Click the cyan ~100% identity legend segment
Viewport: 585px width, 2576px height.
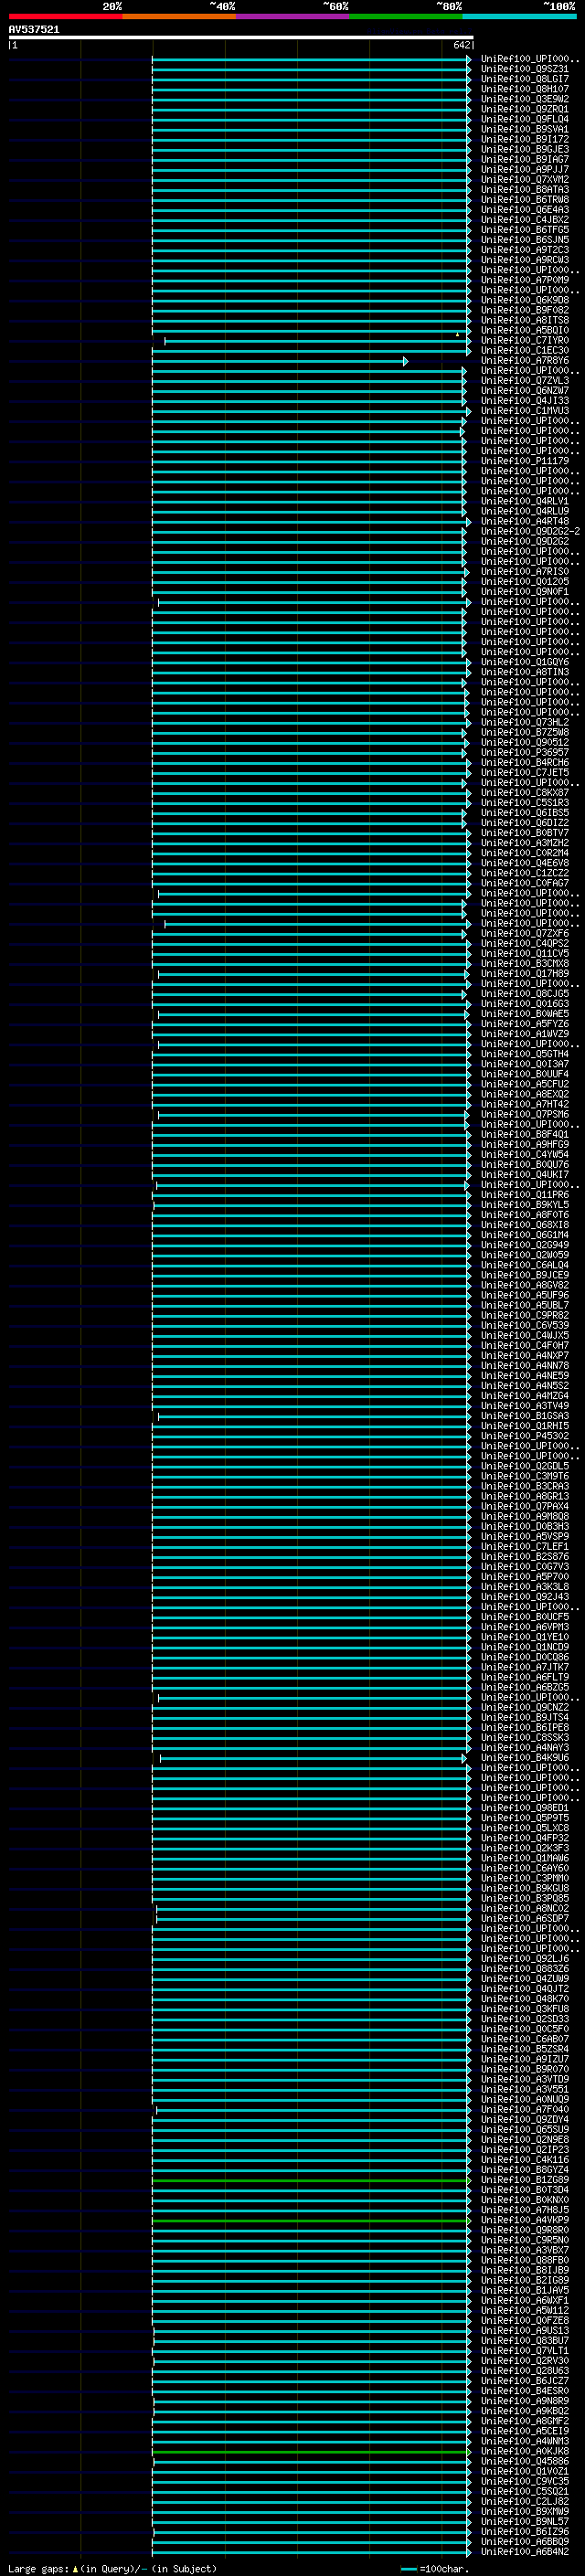(x=518, y=16)
